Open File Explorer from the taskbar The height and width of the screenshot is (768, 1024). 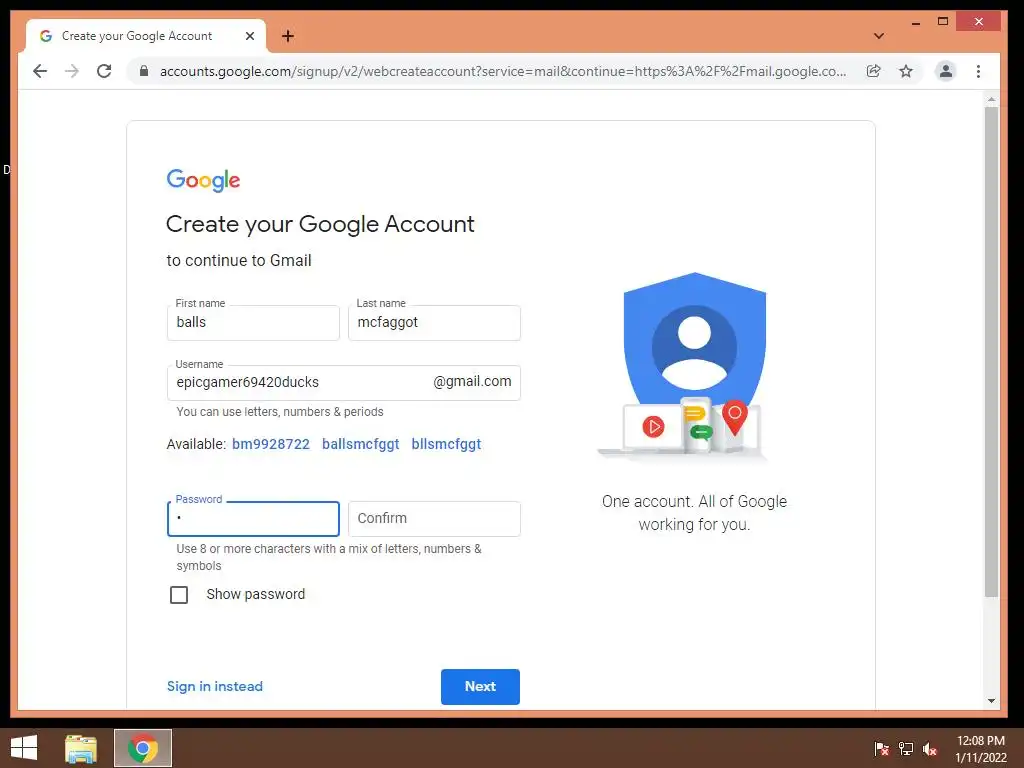pyautogui.click(x=81, y=748)
